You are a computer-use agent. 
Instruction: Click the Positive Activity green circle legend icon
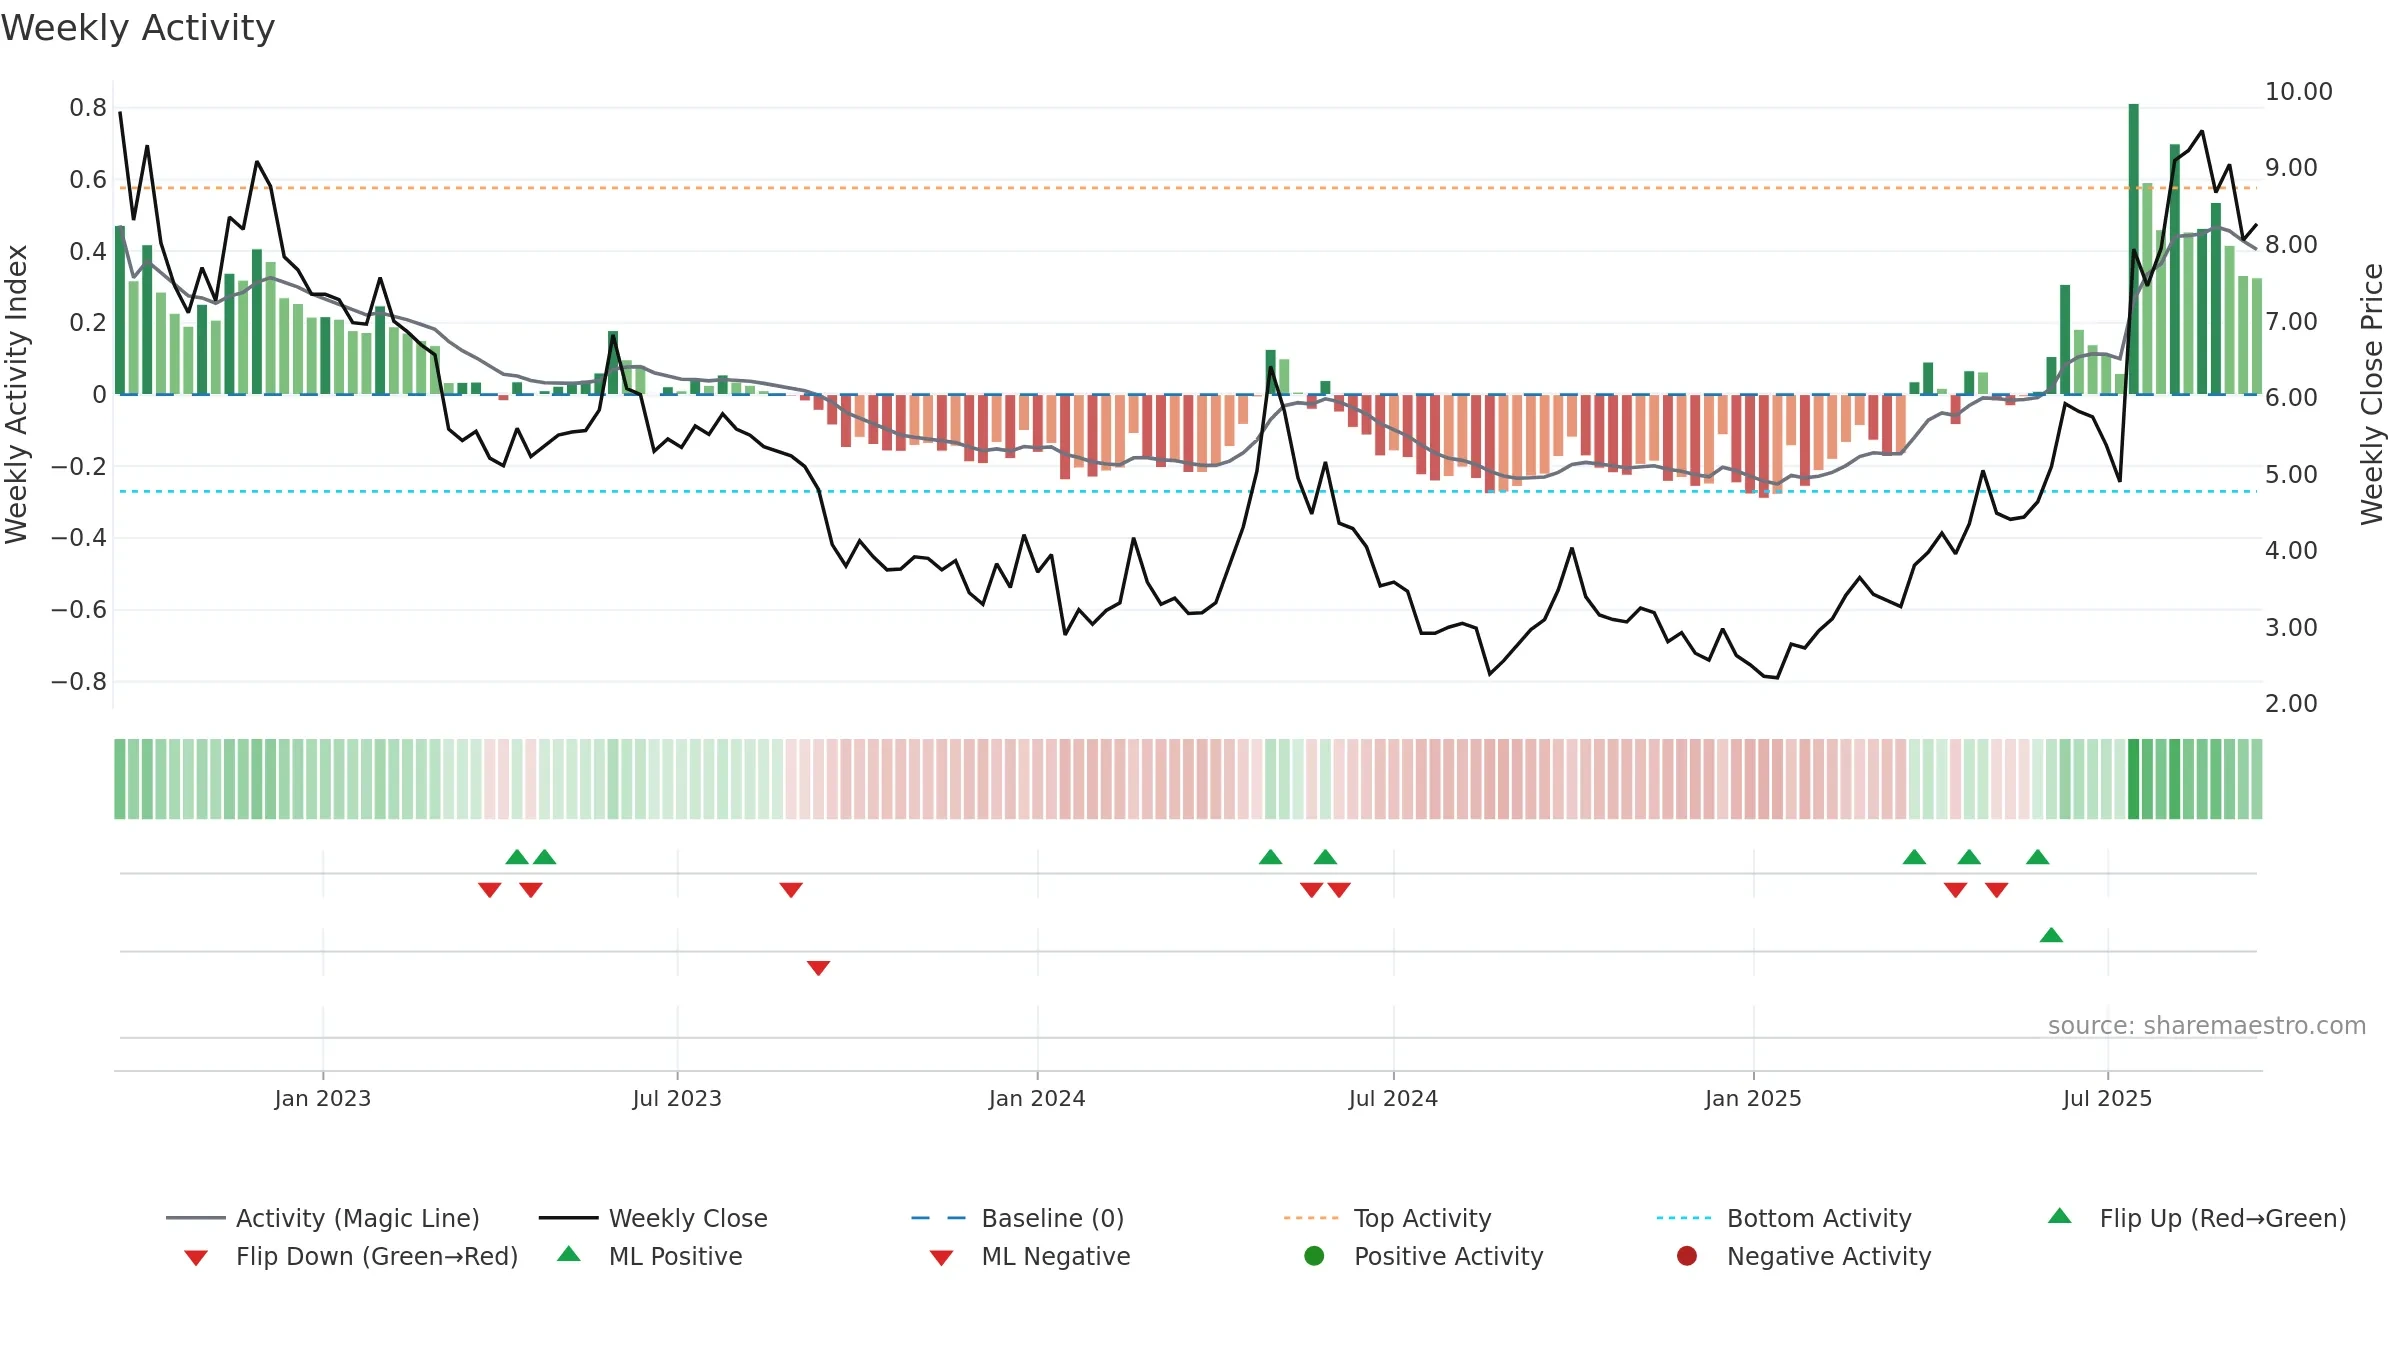point(1314,1256)
